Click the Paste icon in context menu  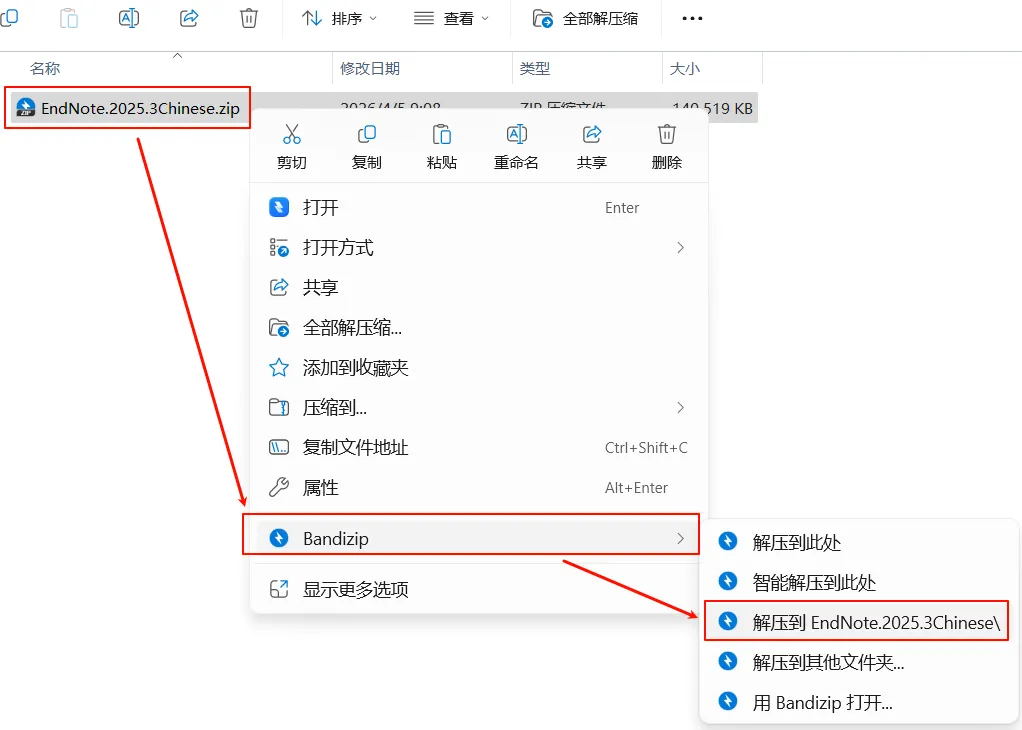(441, 135)
